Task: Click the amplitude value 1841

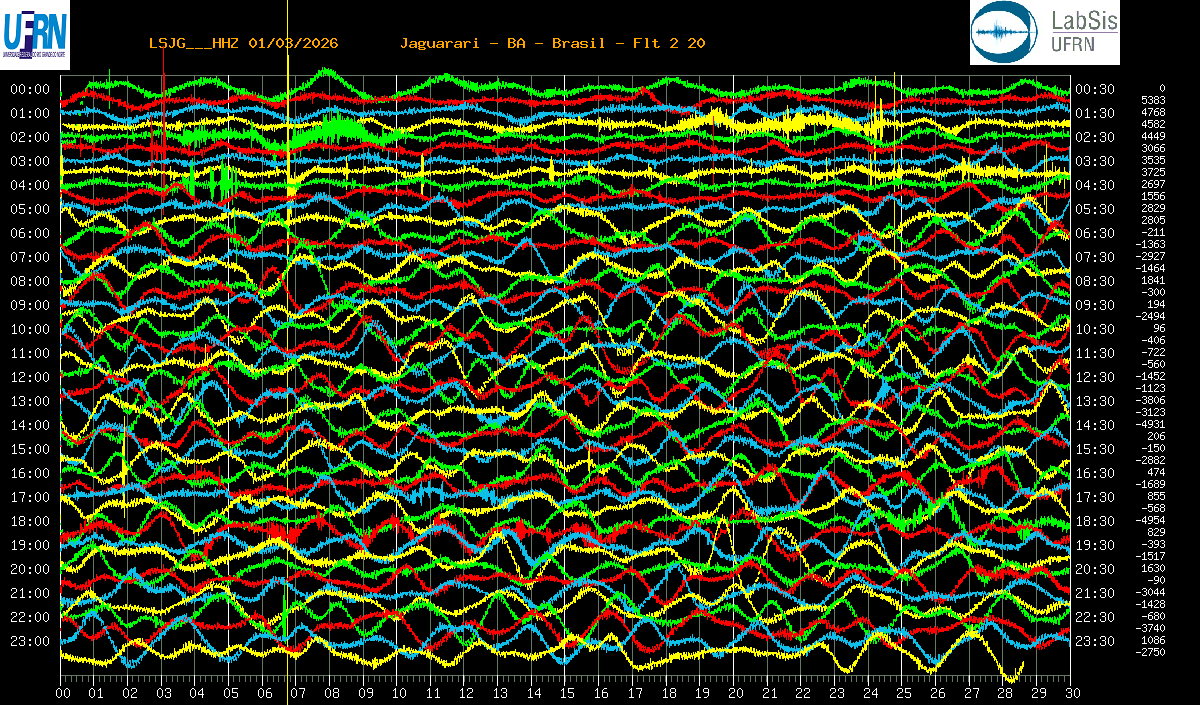Action: 1153,280
